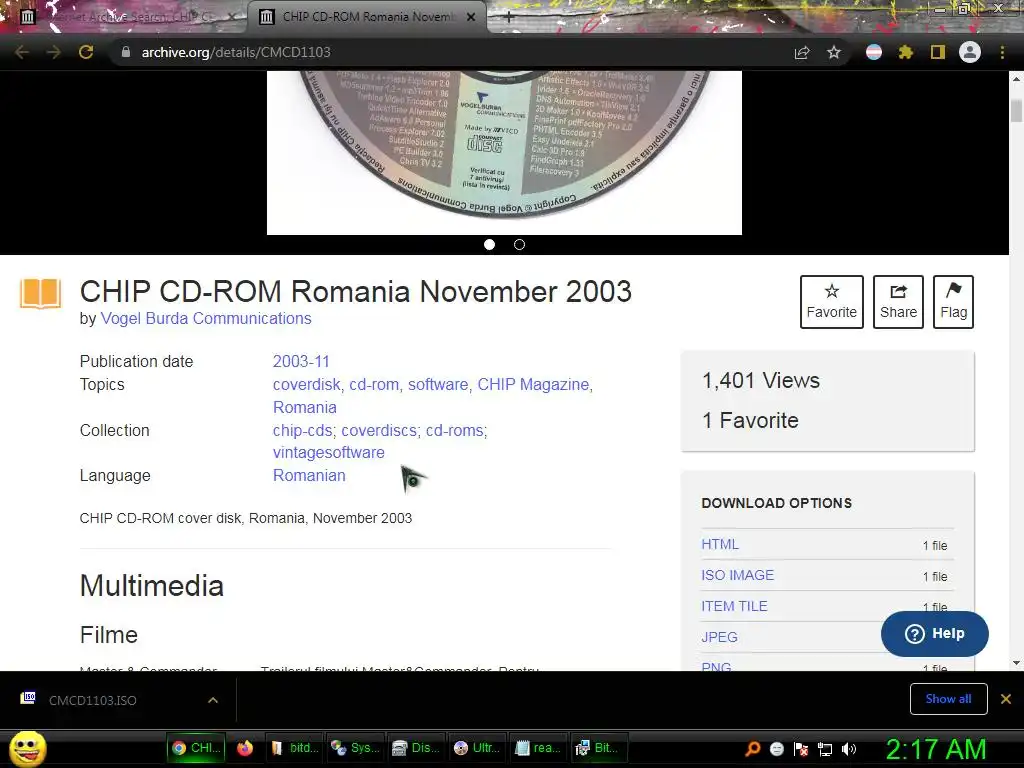1024x768 pixels.
Task: Download the JPEG option
Action: tap(720, 637)
